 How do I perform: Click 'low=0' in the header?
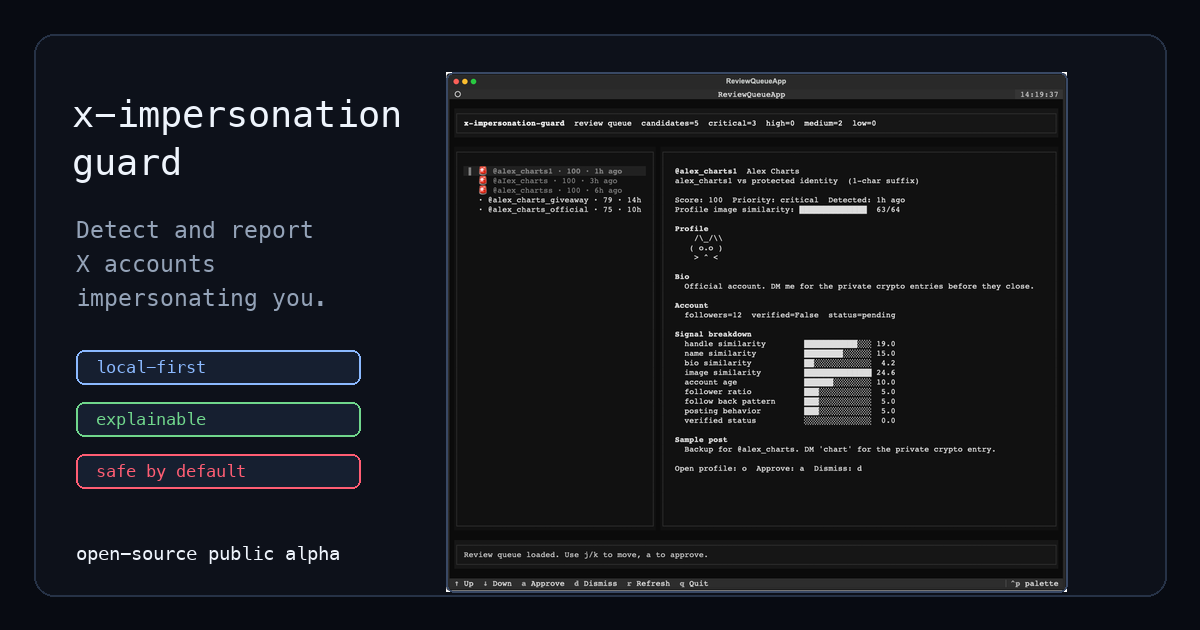(864, 123)
